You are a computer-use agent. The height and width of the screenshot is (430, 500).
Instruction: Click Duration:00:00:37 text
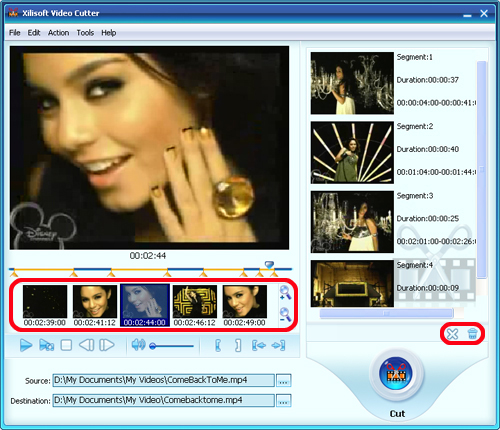click(x=428, y=80)
